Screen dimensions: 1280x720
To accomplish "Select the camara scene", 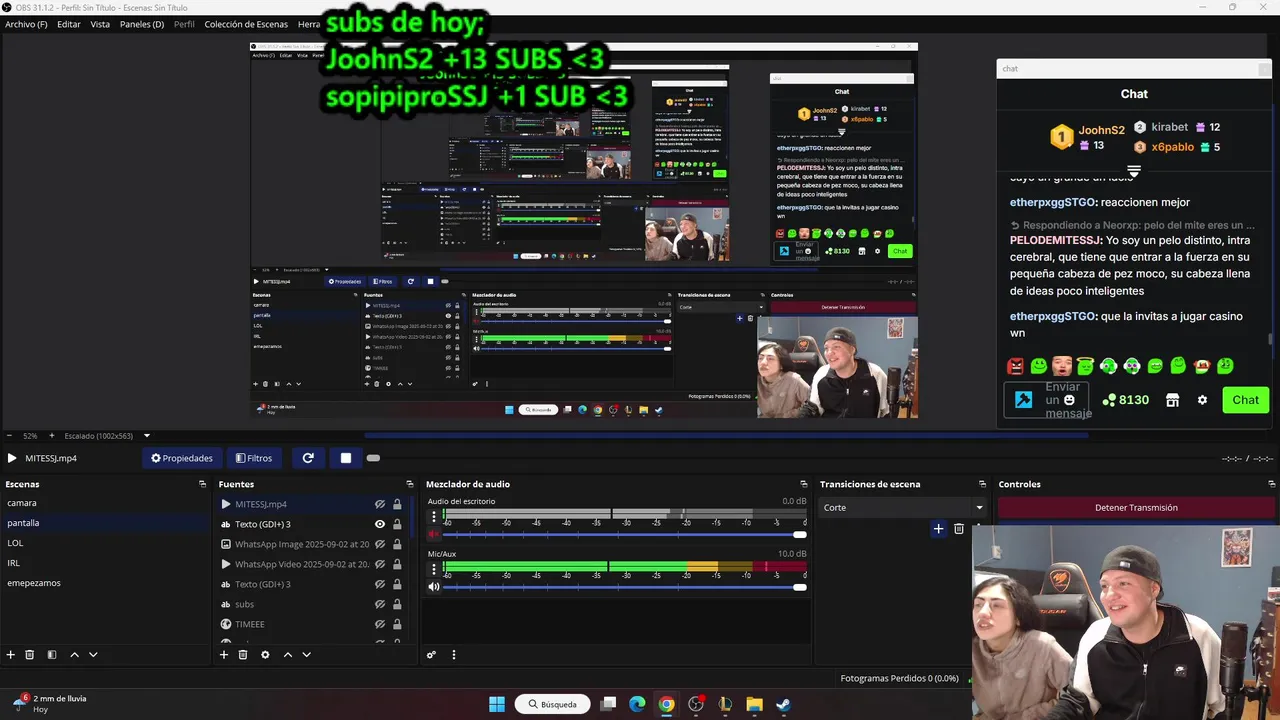I will (22, 503).
